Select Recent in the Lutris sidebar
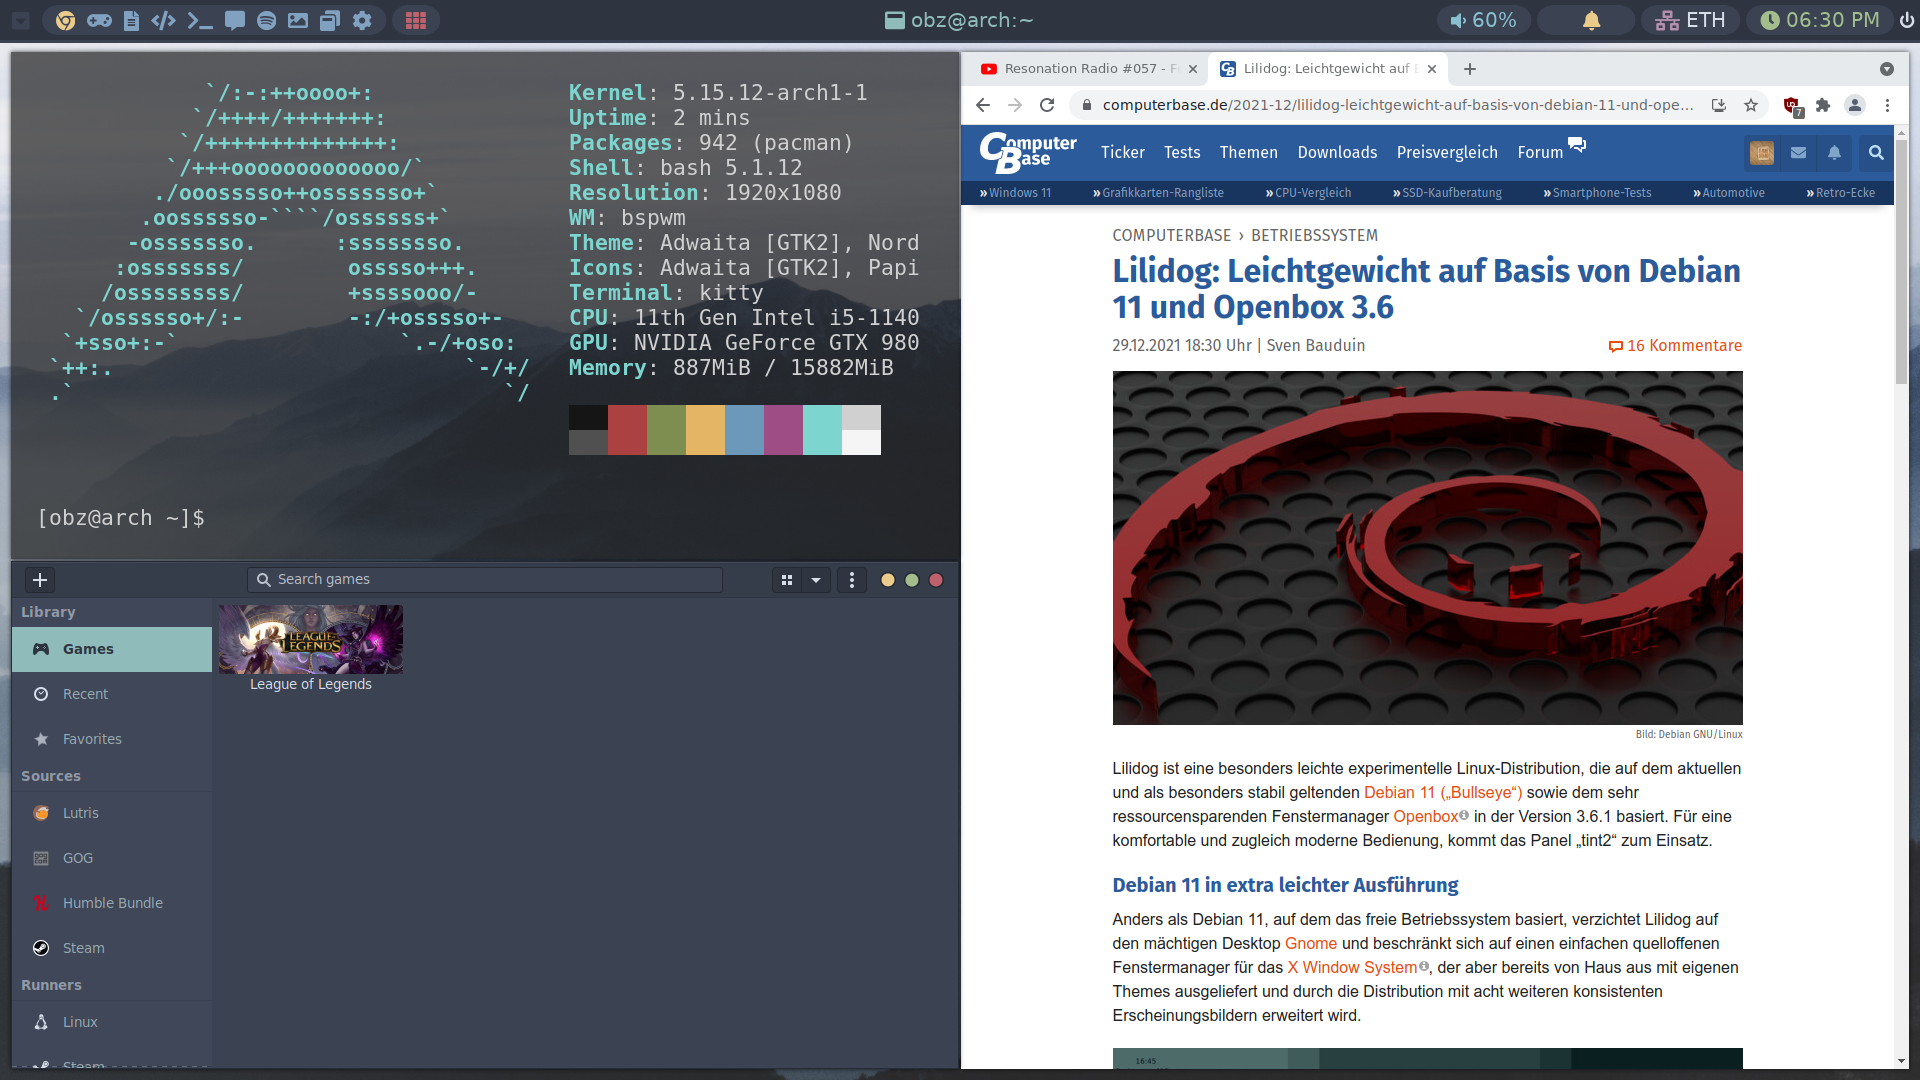 coord(112,694)
